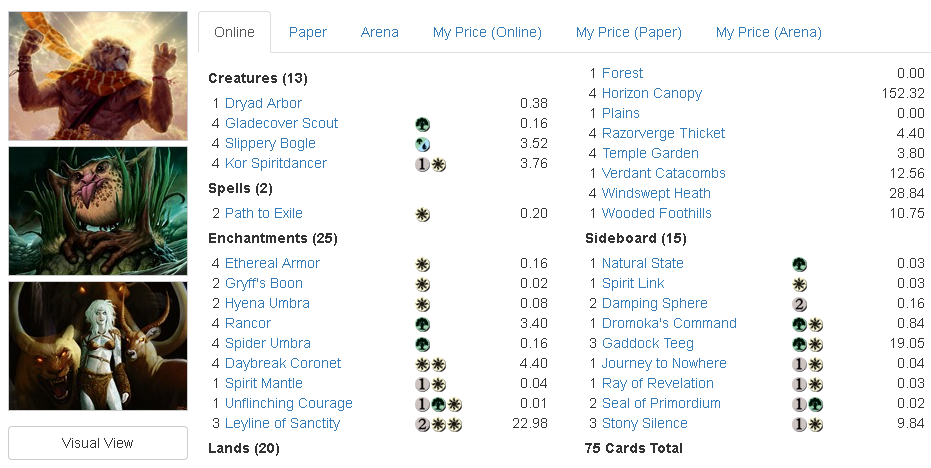Click the top lion warrior card art thumbnail

tap(98, 76)
